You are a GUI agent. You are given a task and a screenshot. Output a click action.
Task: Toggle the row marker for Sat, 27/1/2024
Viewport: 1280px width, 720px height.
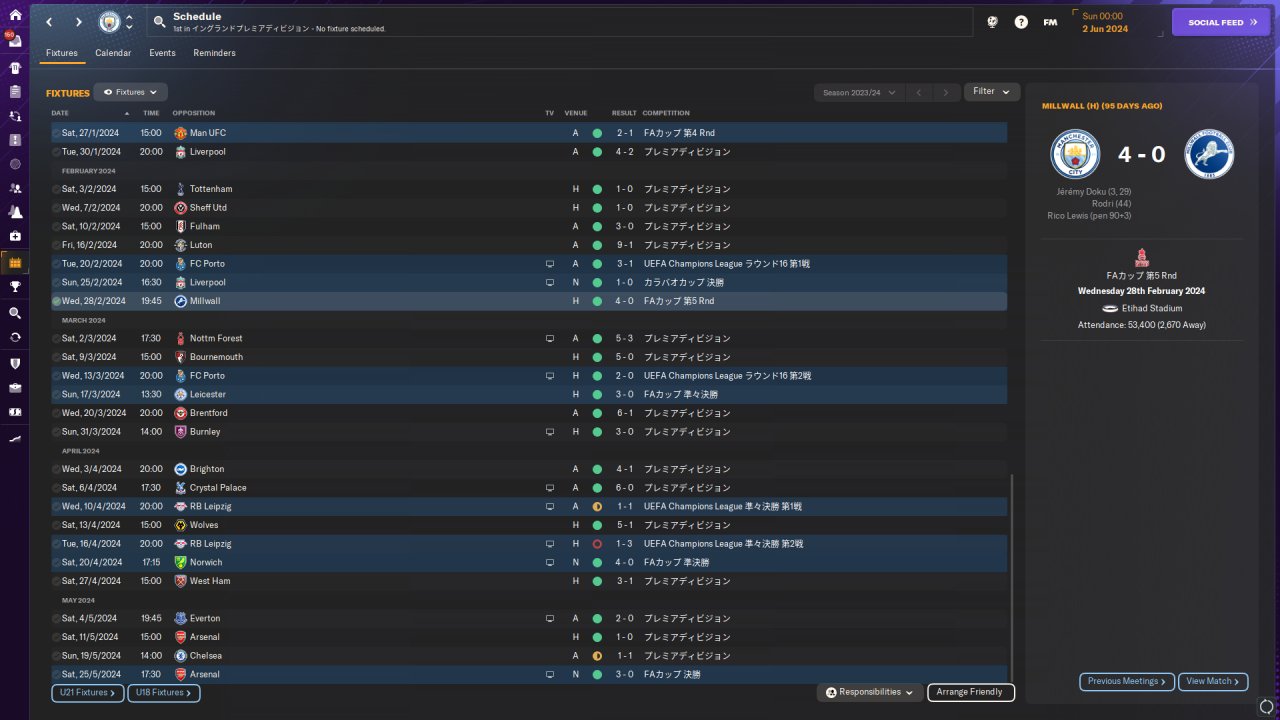pos(56,133)
